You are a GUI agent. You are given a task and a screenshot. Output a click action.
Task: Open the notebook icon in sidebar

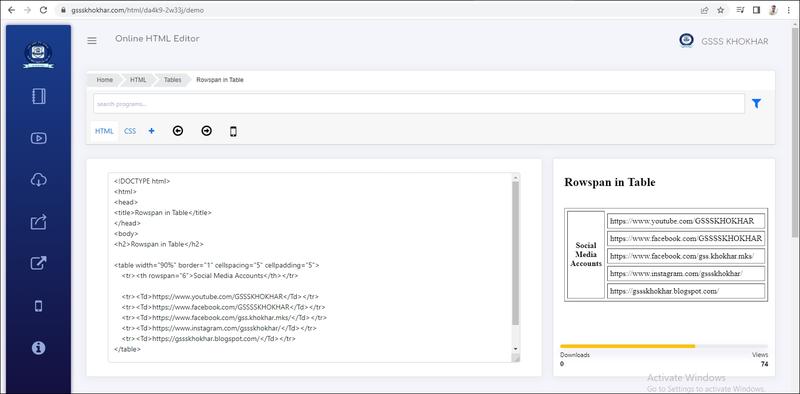tap(39, 96)
